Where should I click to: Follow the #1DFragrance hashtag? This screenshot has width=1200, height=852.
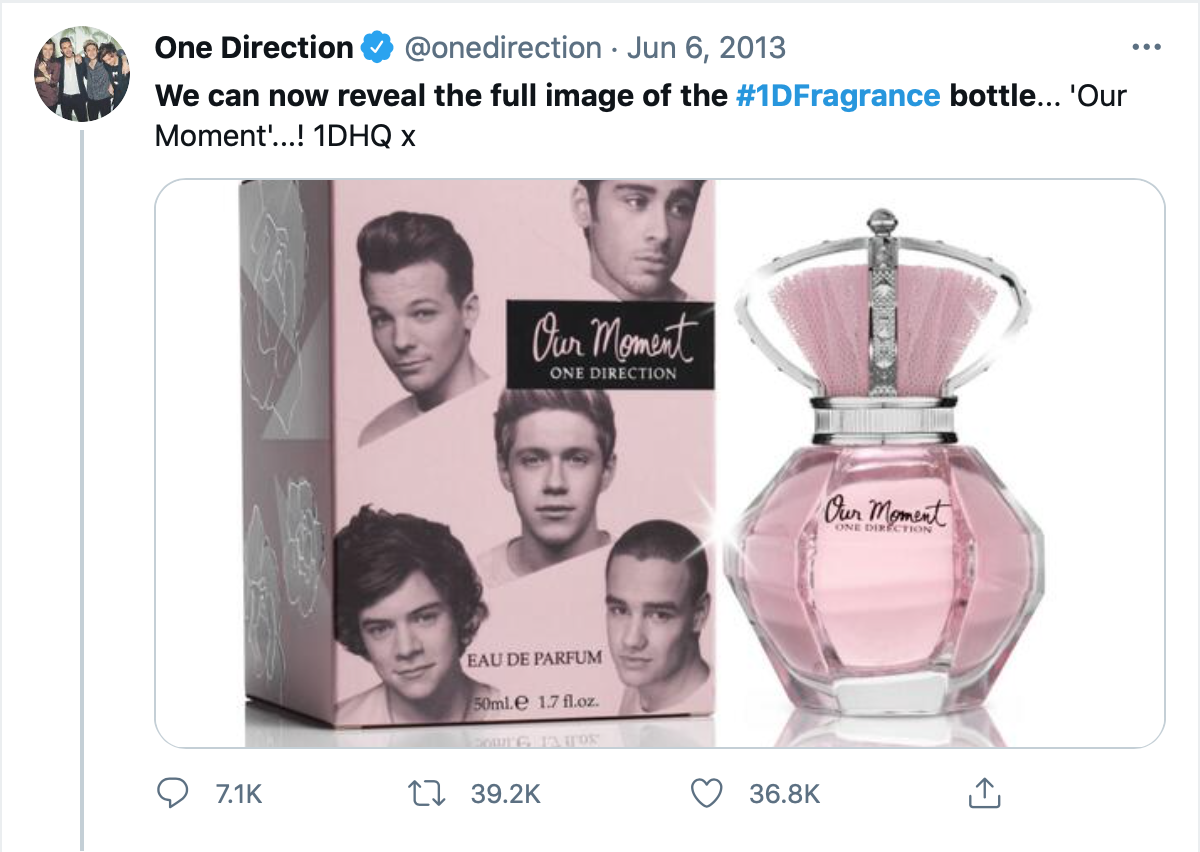(x=837, y=96)
